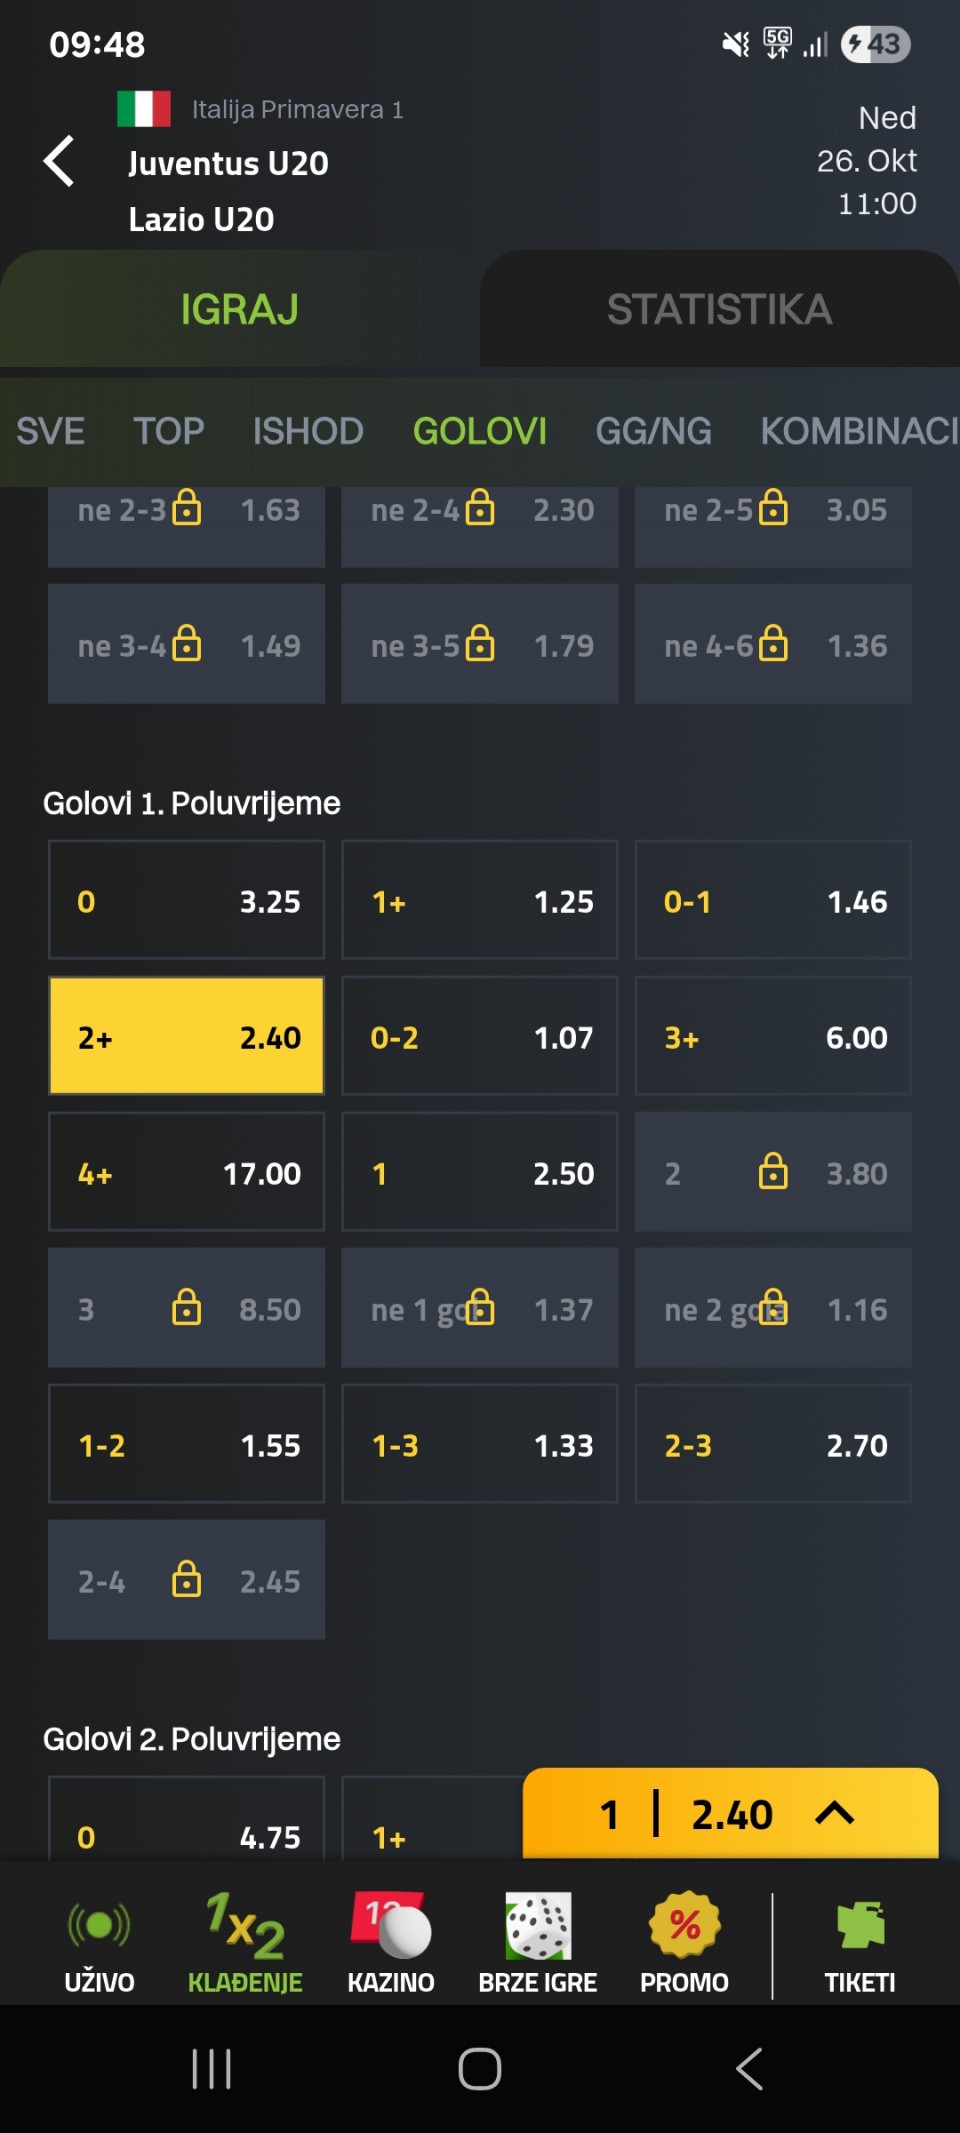Tap the back arrow next to Juventus U20
Image resolution: width=960 pixels, height=2133 pixels.
[x=60, y=162]
